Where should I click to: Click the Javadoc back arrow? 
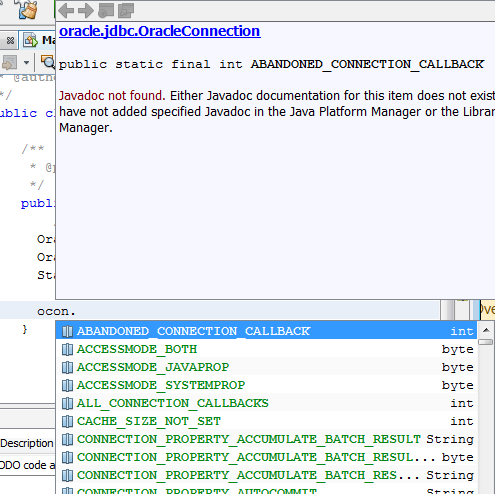pos(66,11)
